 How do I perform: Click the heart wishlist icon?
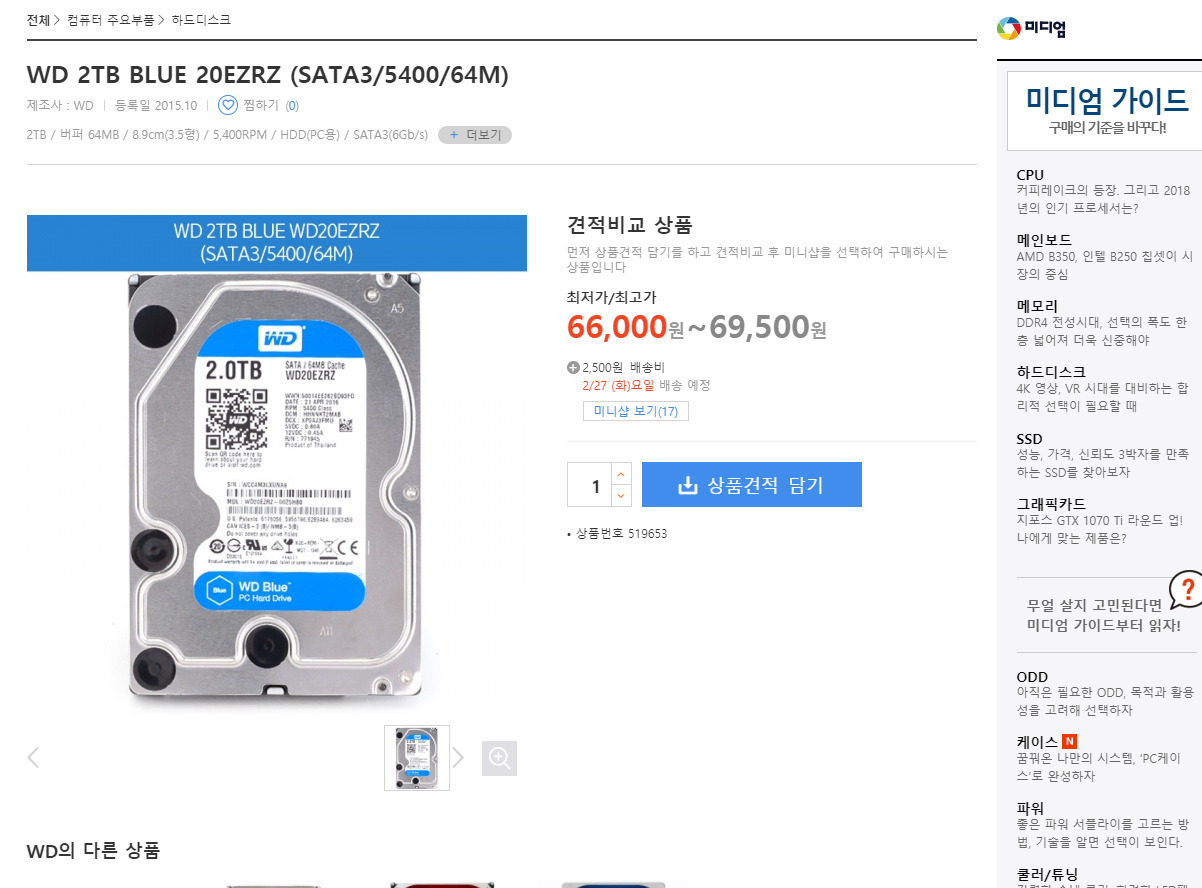tap(228, 105)
